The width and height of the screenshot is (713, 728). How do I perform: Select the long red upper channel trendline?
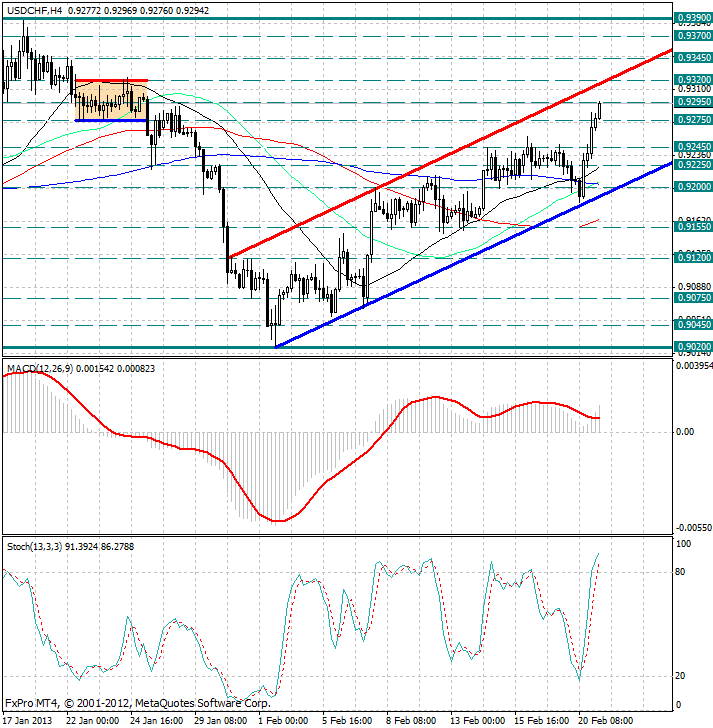pos(450,154)
